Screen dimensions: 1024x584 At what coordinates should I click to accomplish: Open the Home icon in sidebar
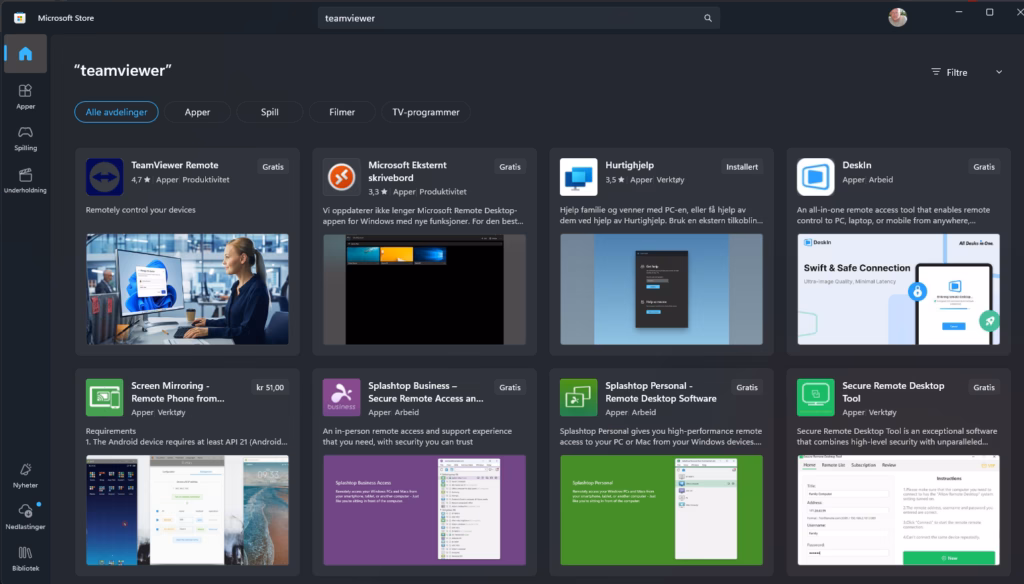pos(25,54)
